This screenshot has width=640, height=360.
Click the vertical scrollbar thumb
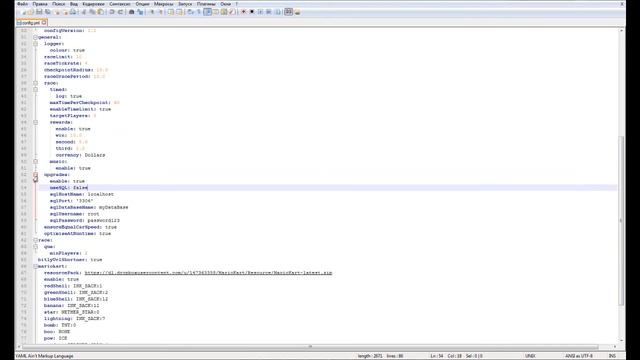pos(621,220)
